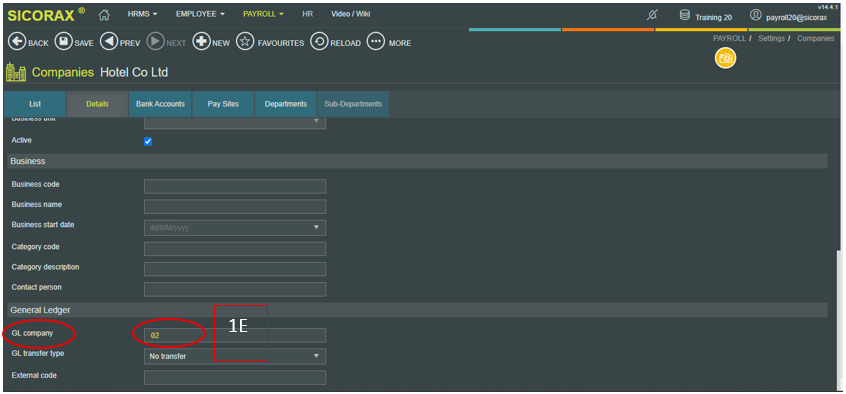Click the Business section header
This screenshot has width=846, height=394.
417,161
